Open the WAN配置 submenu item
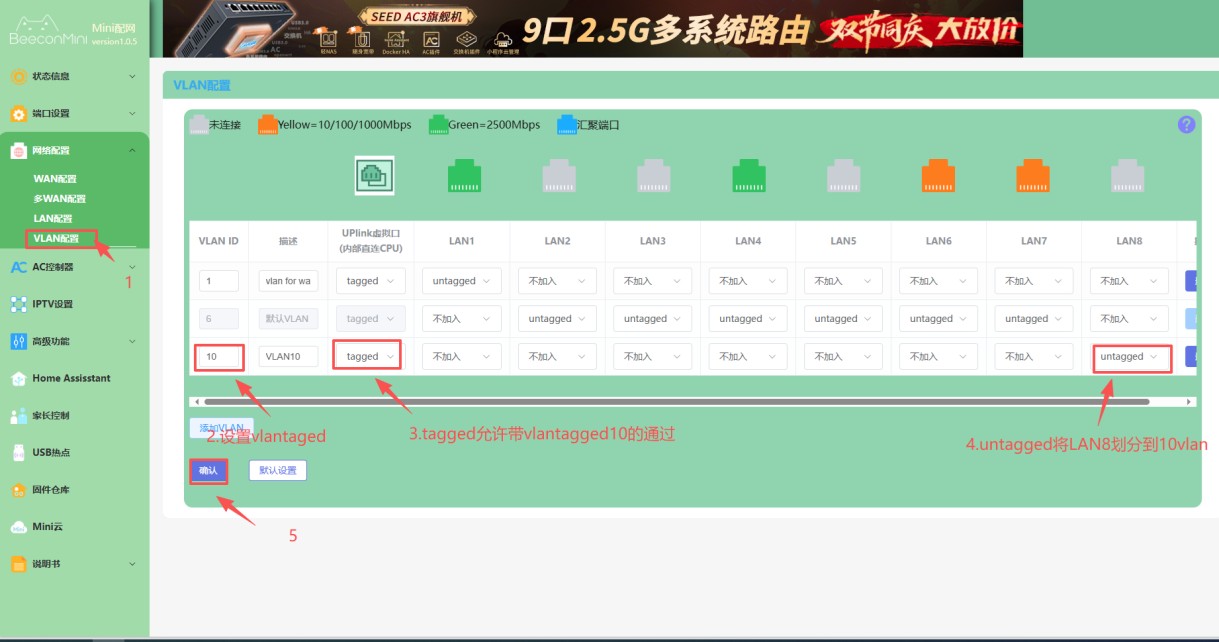The image size is (1219, 642). point(55,179)
